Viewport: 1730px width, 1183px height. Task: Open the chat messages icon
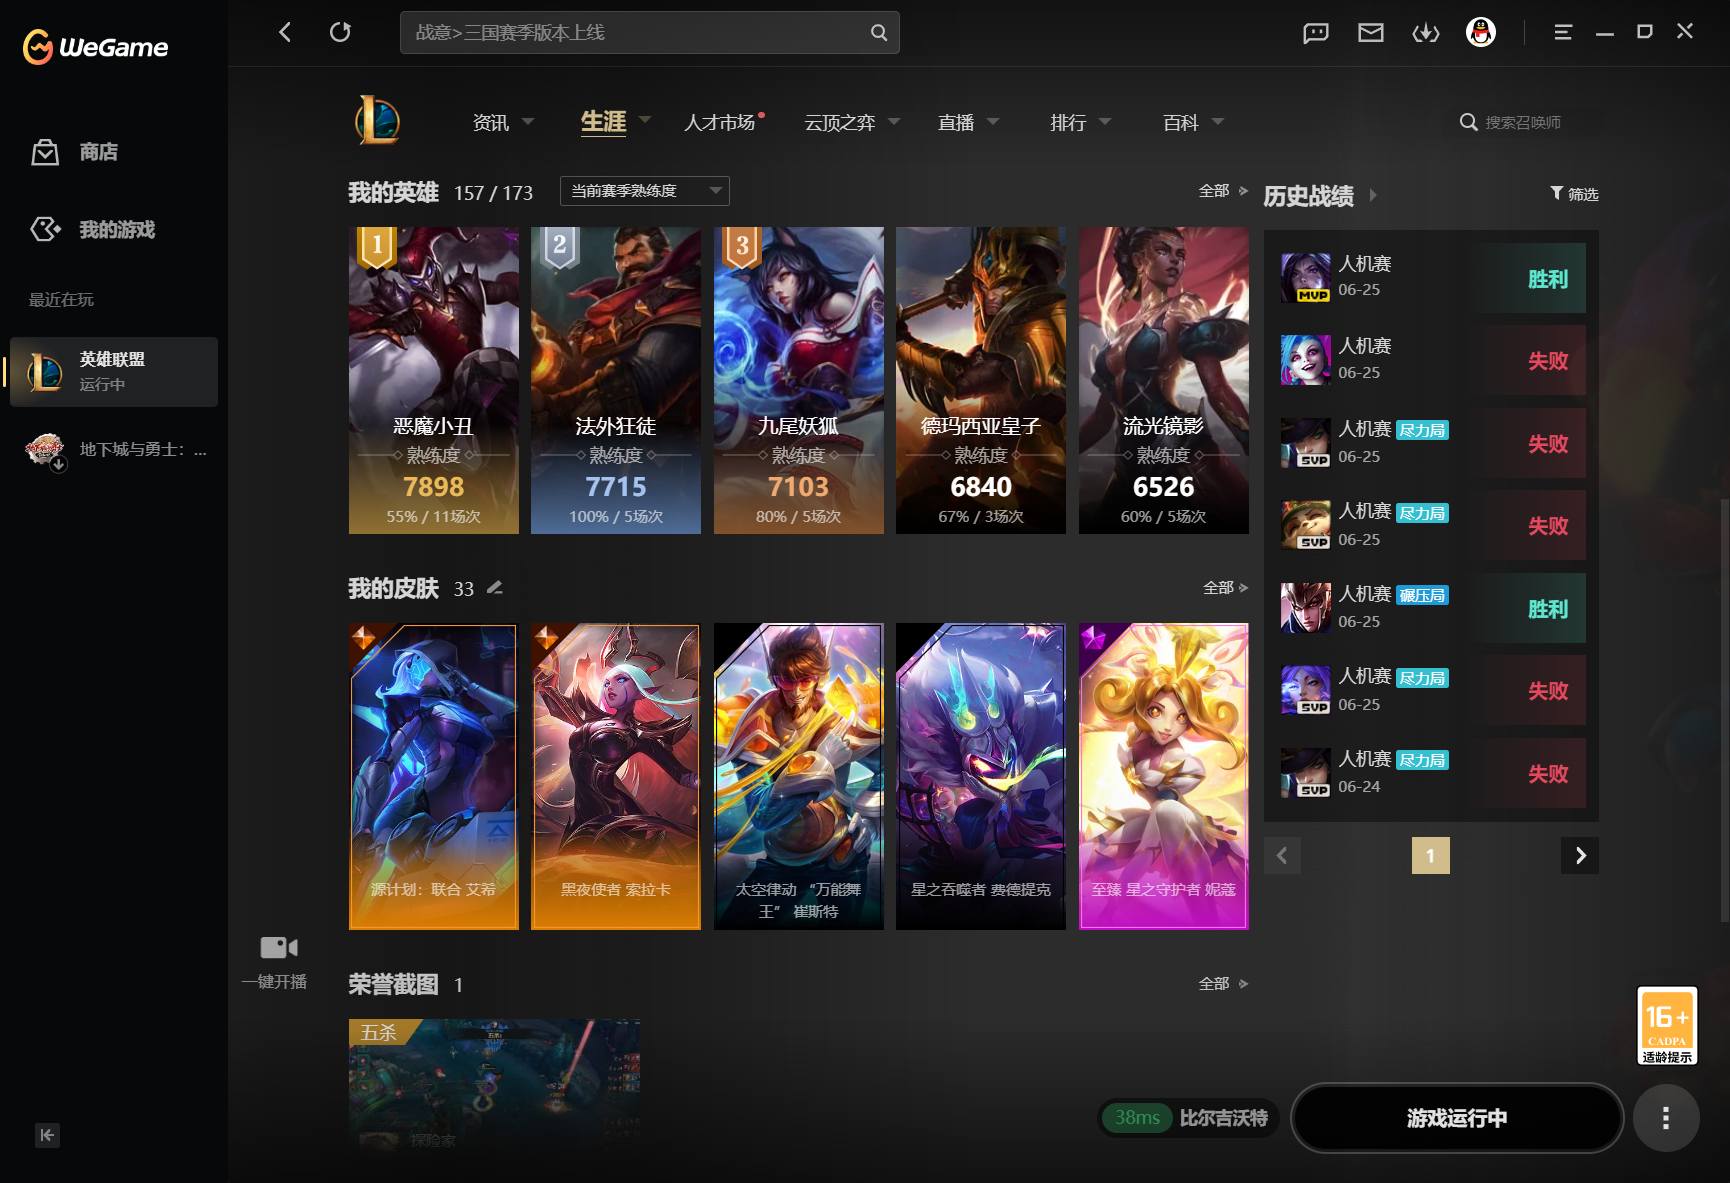click(x=1316, y=33)
